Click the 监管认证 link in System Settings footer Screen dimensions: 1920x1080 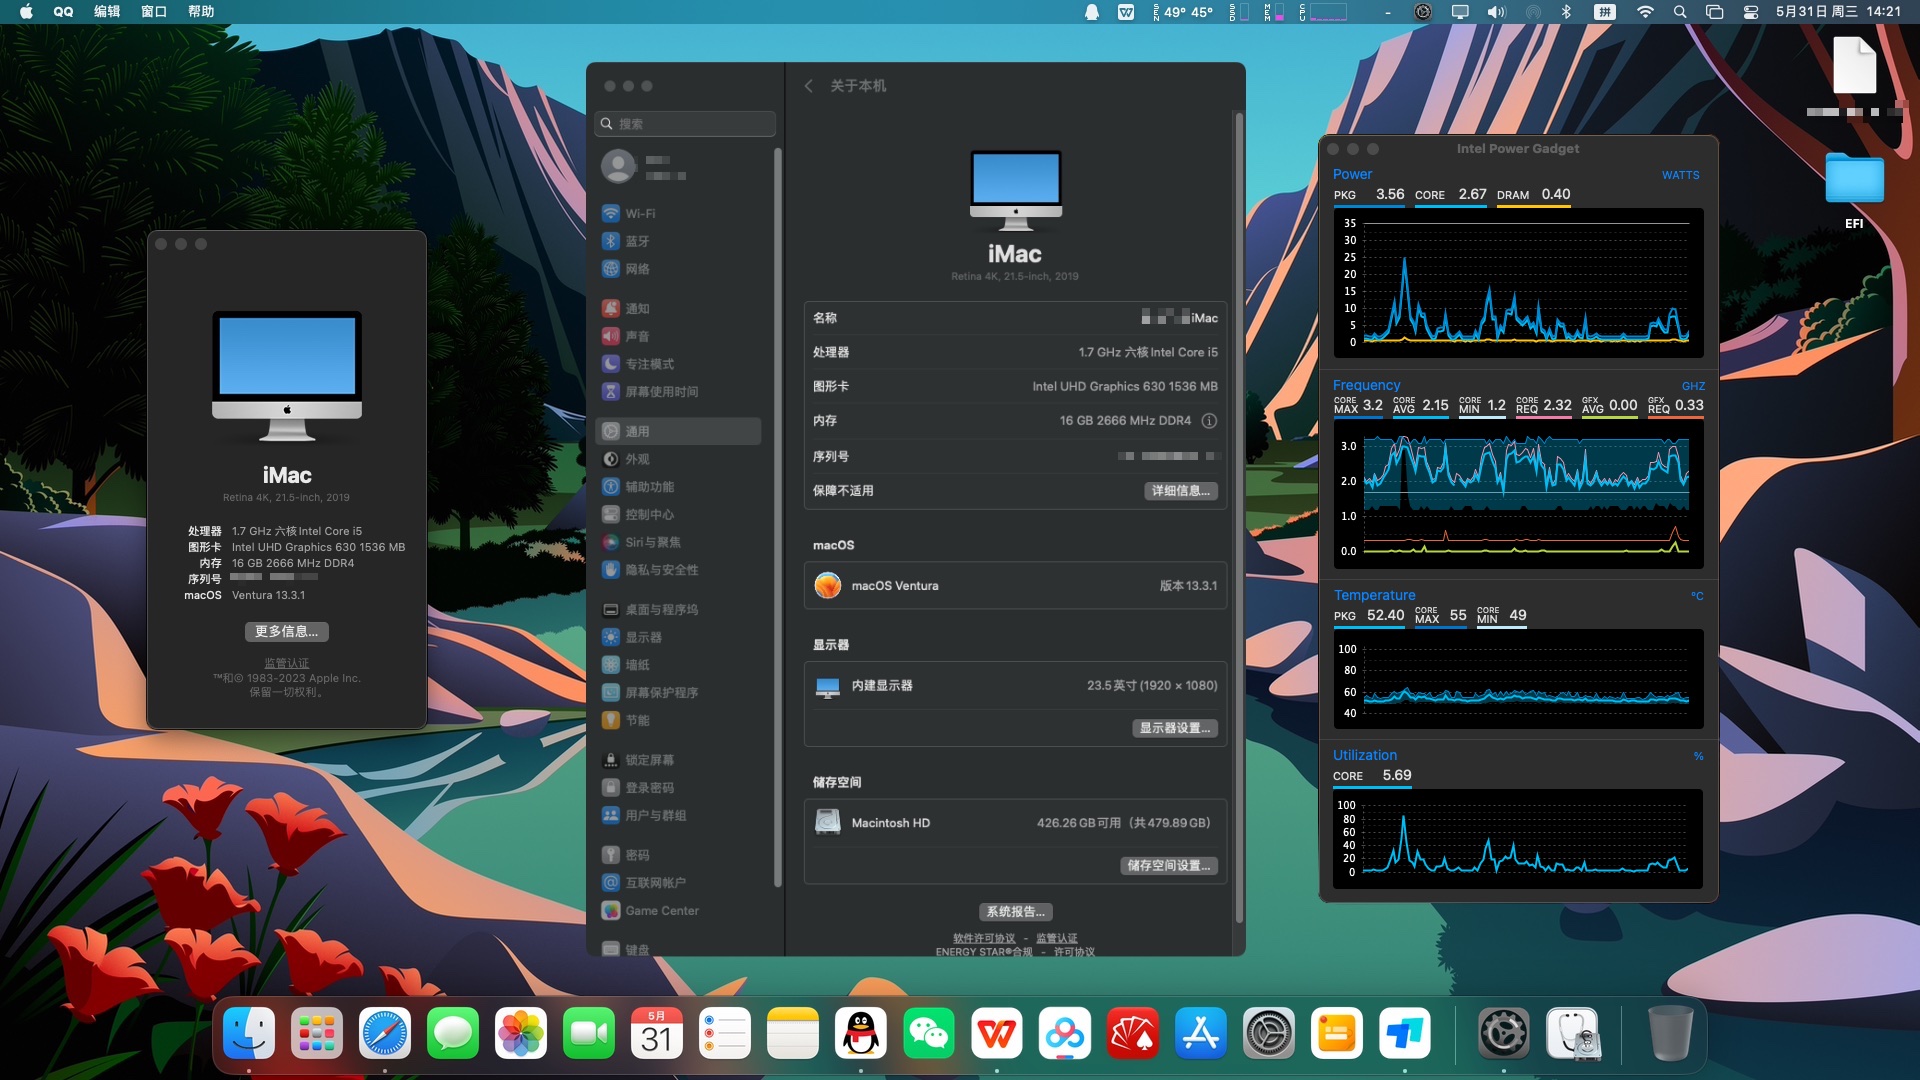pyautogui.click(x=1056, y=938)
